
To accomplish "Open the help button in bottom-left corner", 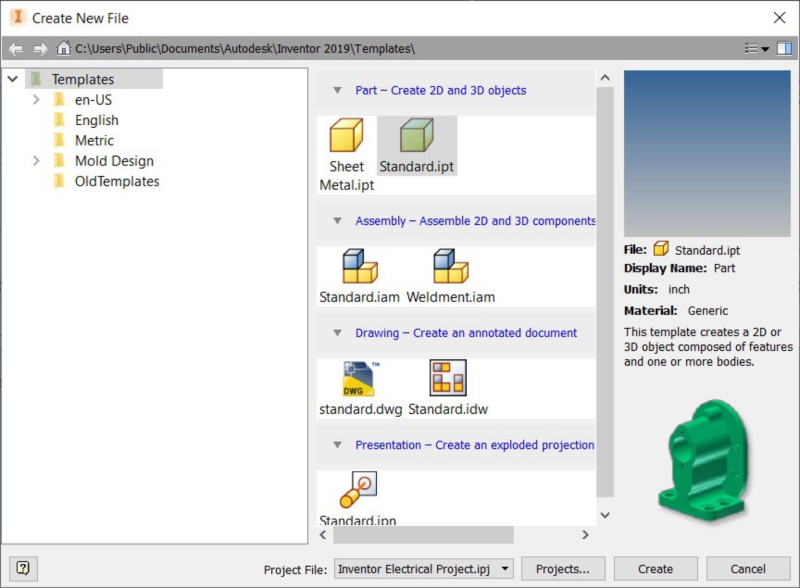I will point(23,568).
